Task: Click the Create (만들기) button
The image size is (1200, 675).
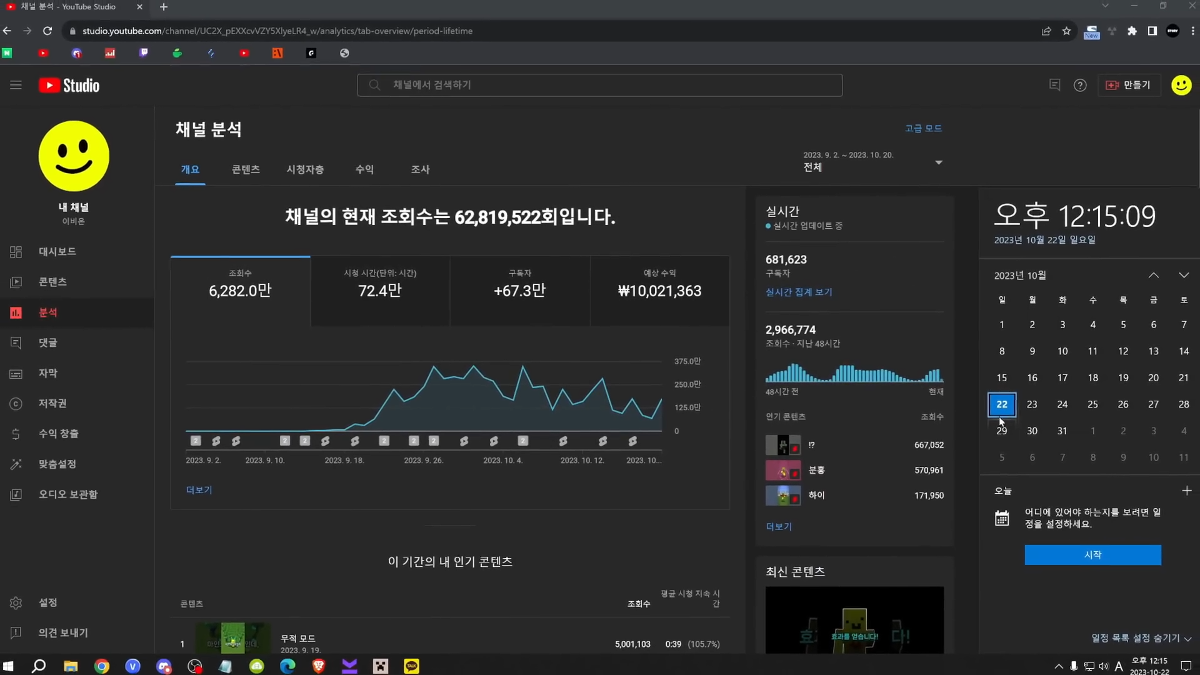Action: point(1128,85)
